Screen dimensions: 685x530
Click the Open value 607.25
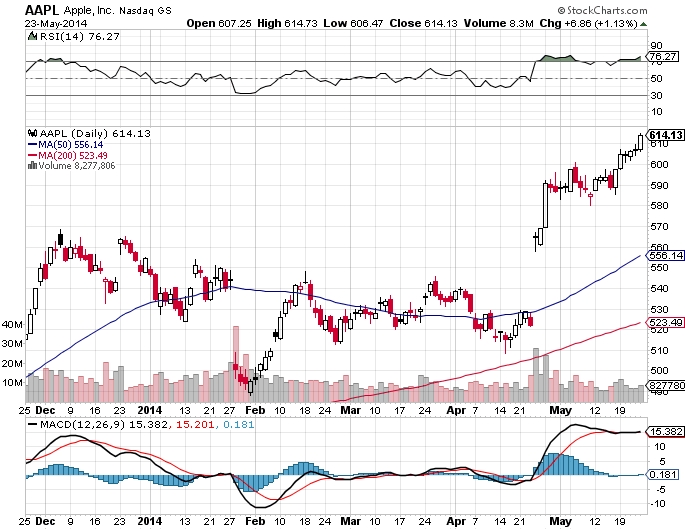235,24
